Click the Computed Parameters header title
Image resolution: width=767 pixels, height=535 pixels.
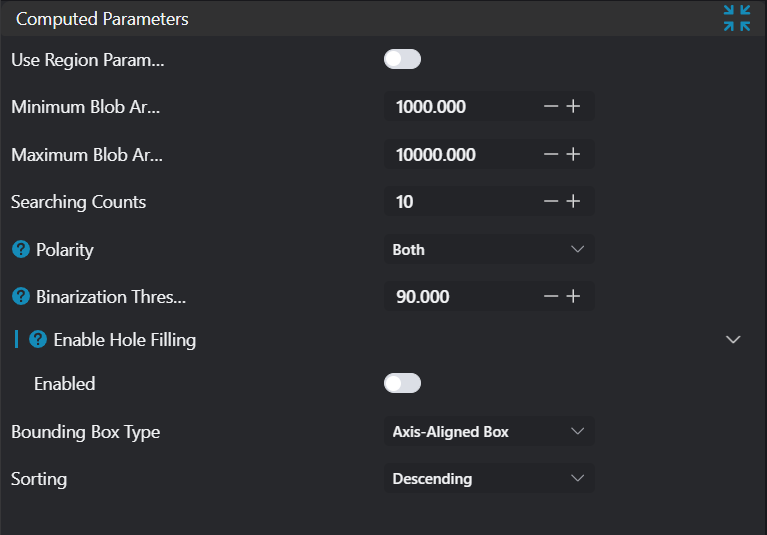point(102,19)
